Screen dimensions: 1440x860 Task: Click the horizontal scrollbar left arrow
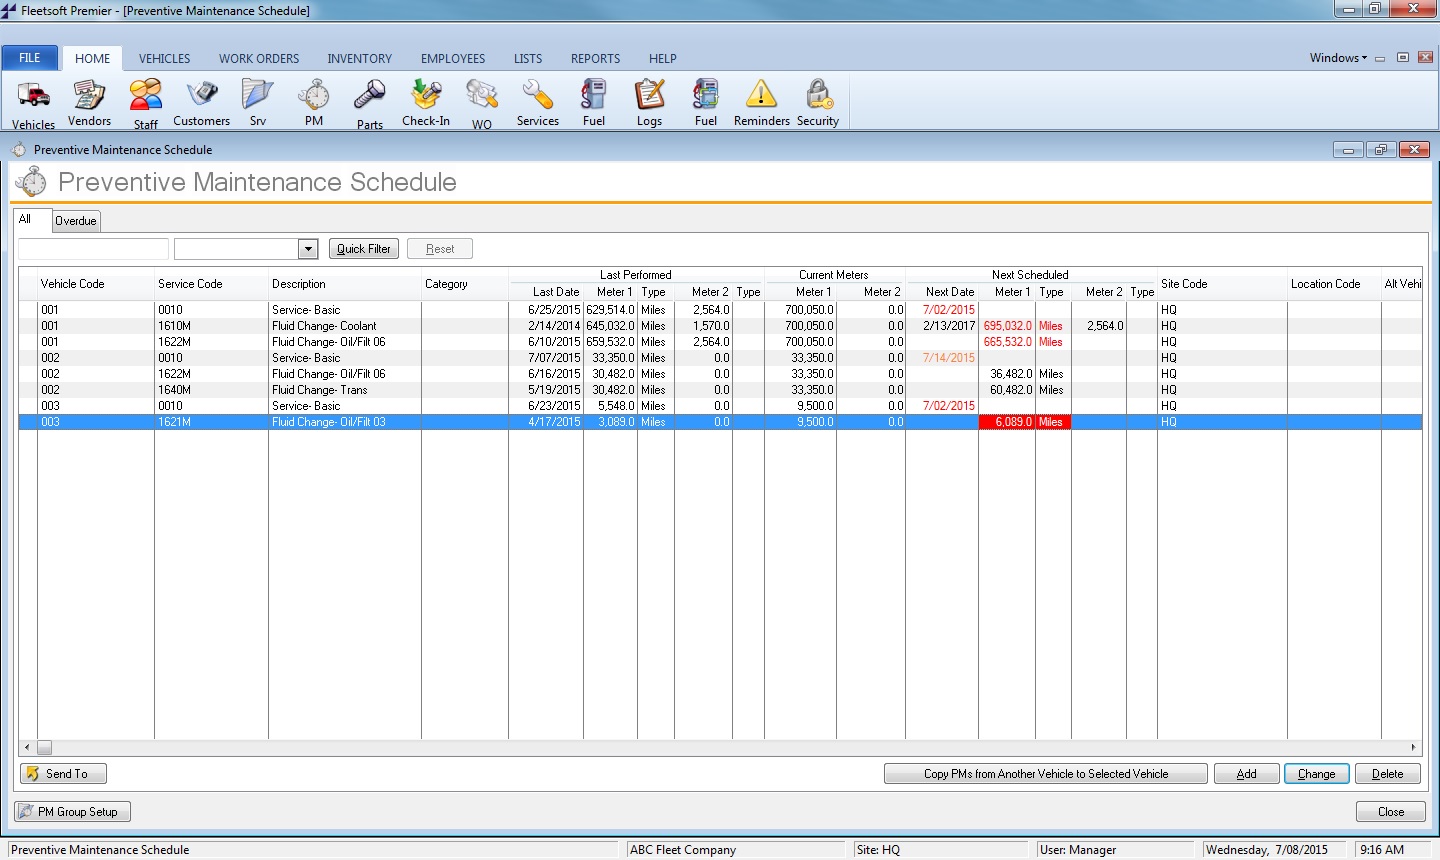[x=27, y=747]
